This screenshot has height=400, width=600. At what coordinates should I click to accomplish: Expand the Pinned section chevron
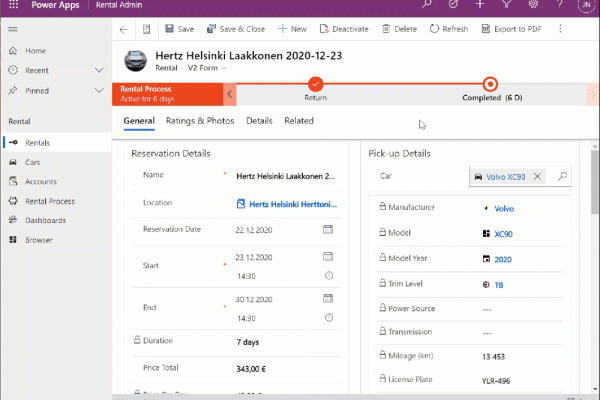[99, 91]
